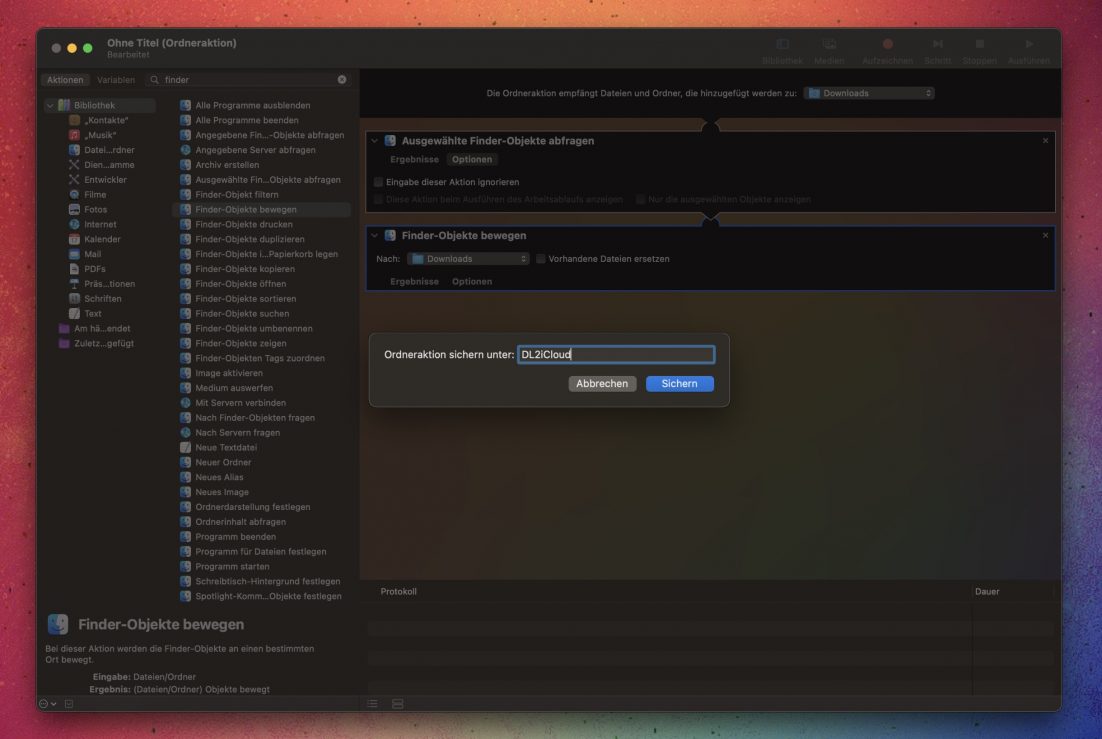Screen dimensions: 1102x739
Task: Show the log list view icon
Action: [x=372, y=704]
